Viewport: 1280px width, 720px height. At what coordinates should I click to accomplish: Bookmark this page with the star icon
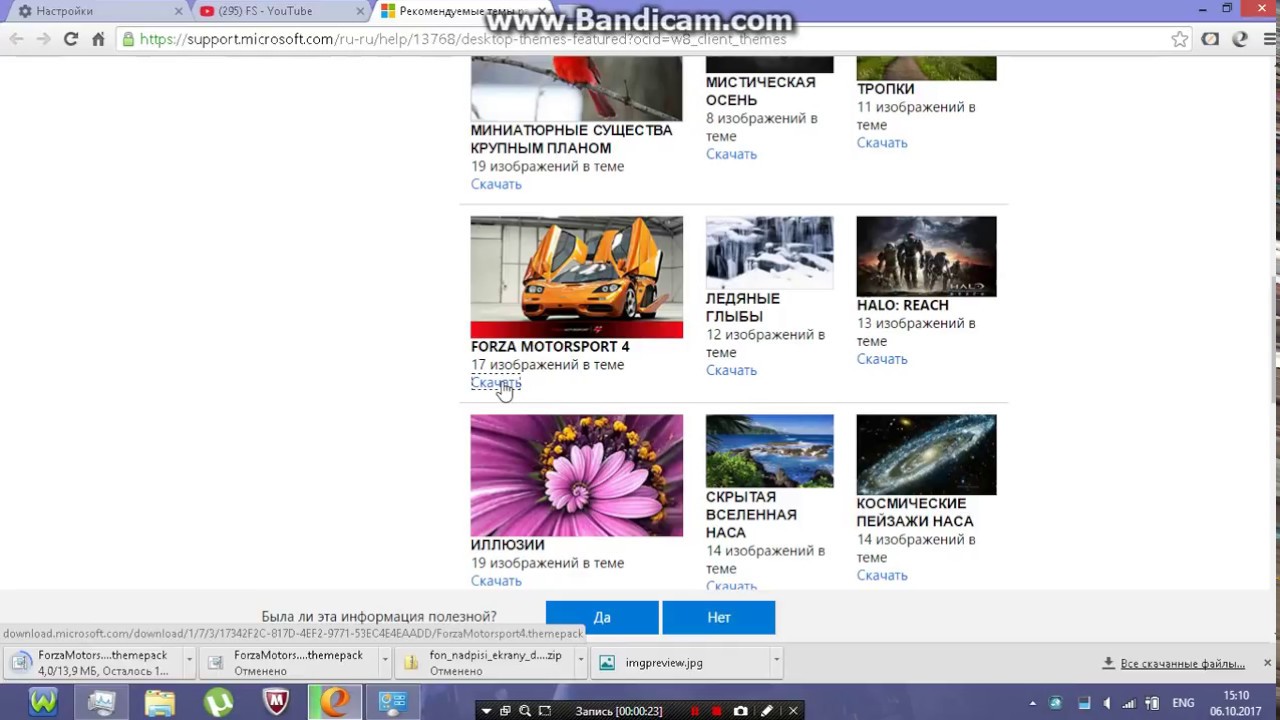[x=1180, y=39]
